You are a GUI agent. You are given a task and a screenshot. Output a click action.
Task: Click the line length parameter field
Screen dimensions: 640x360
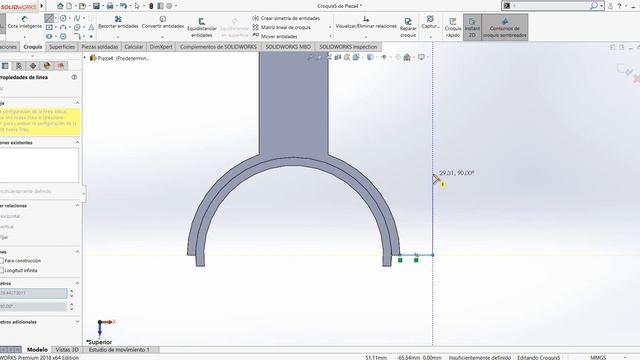pos(33,293)
